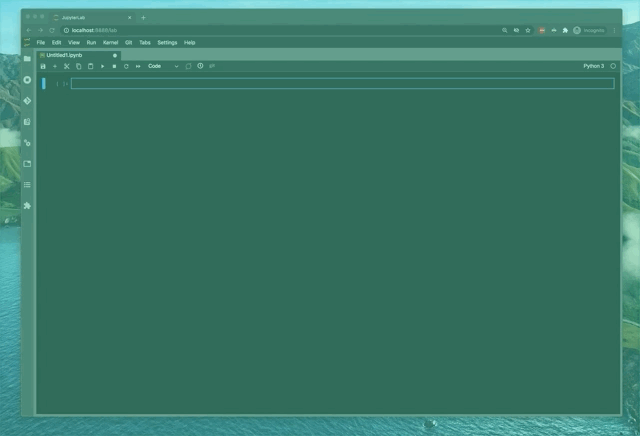View site information icon beside localhost
The height and width of the screenshot is (436, 640).
(66, 30)
